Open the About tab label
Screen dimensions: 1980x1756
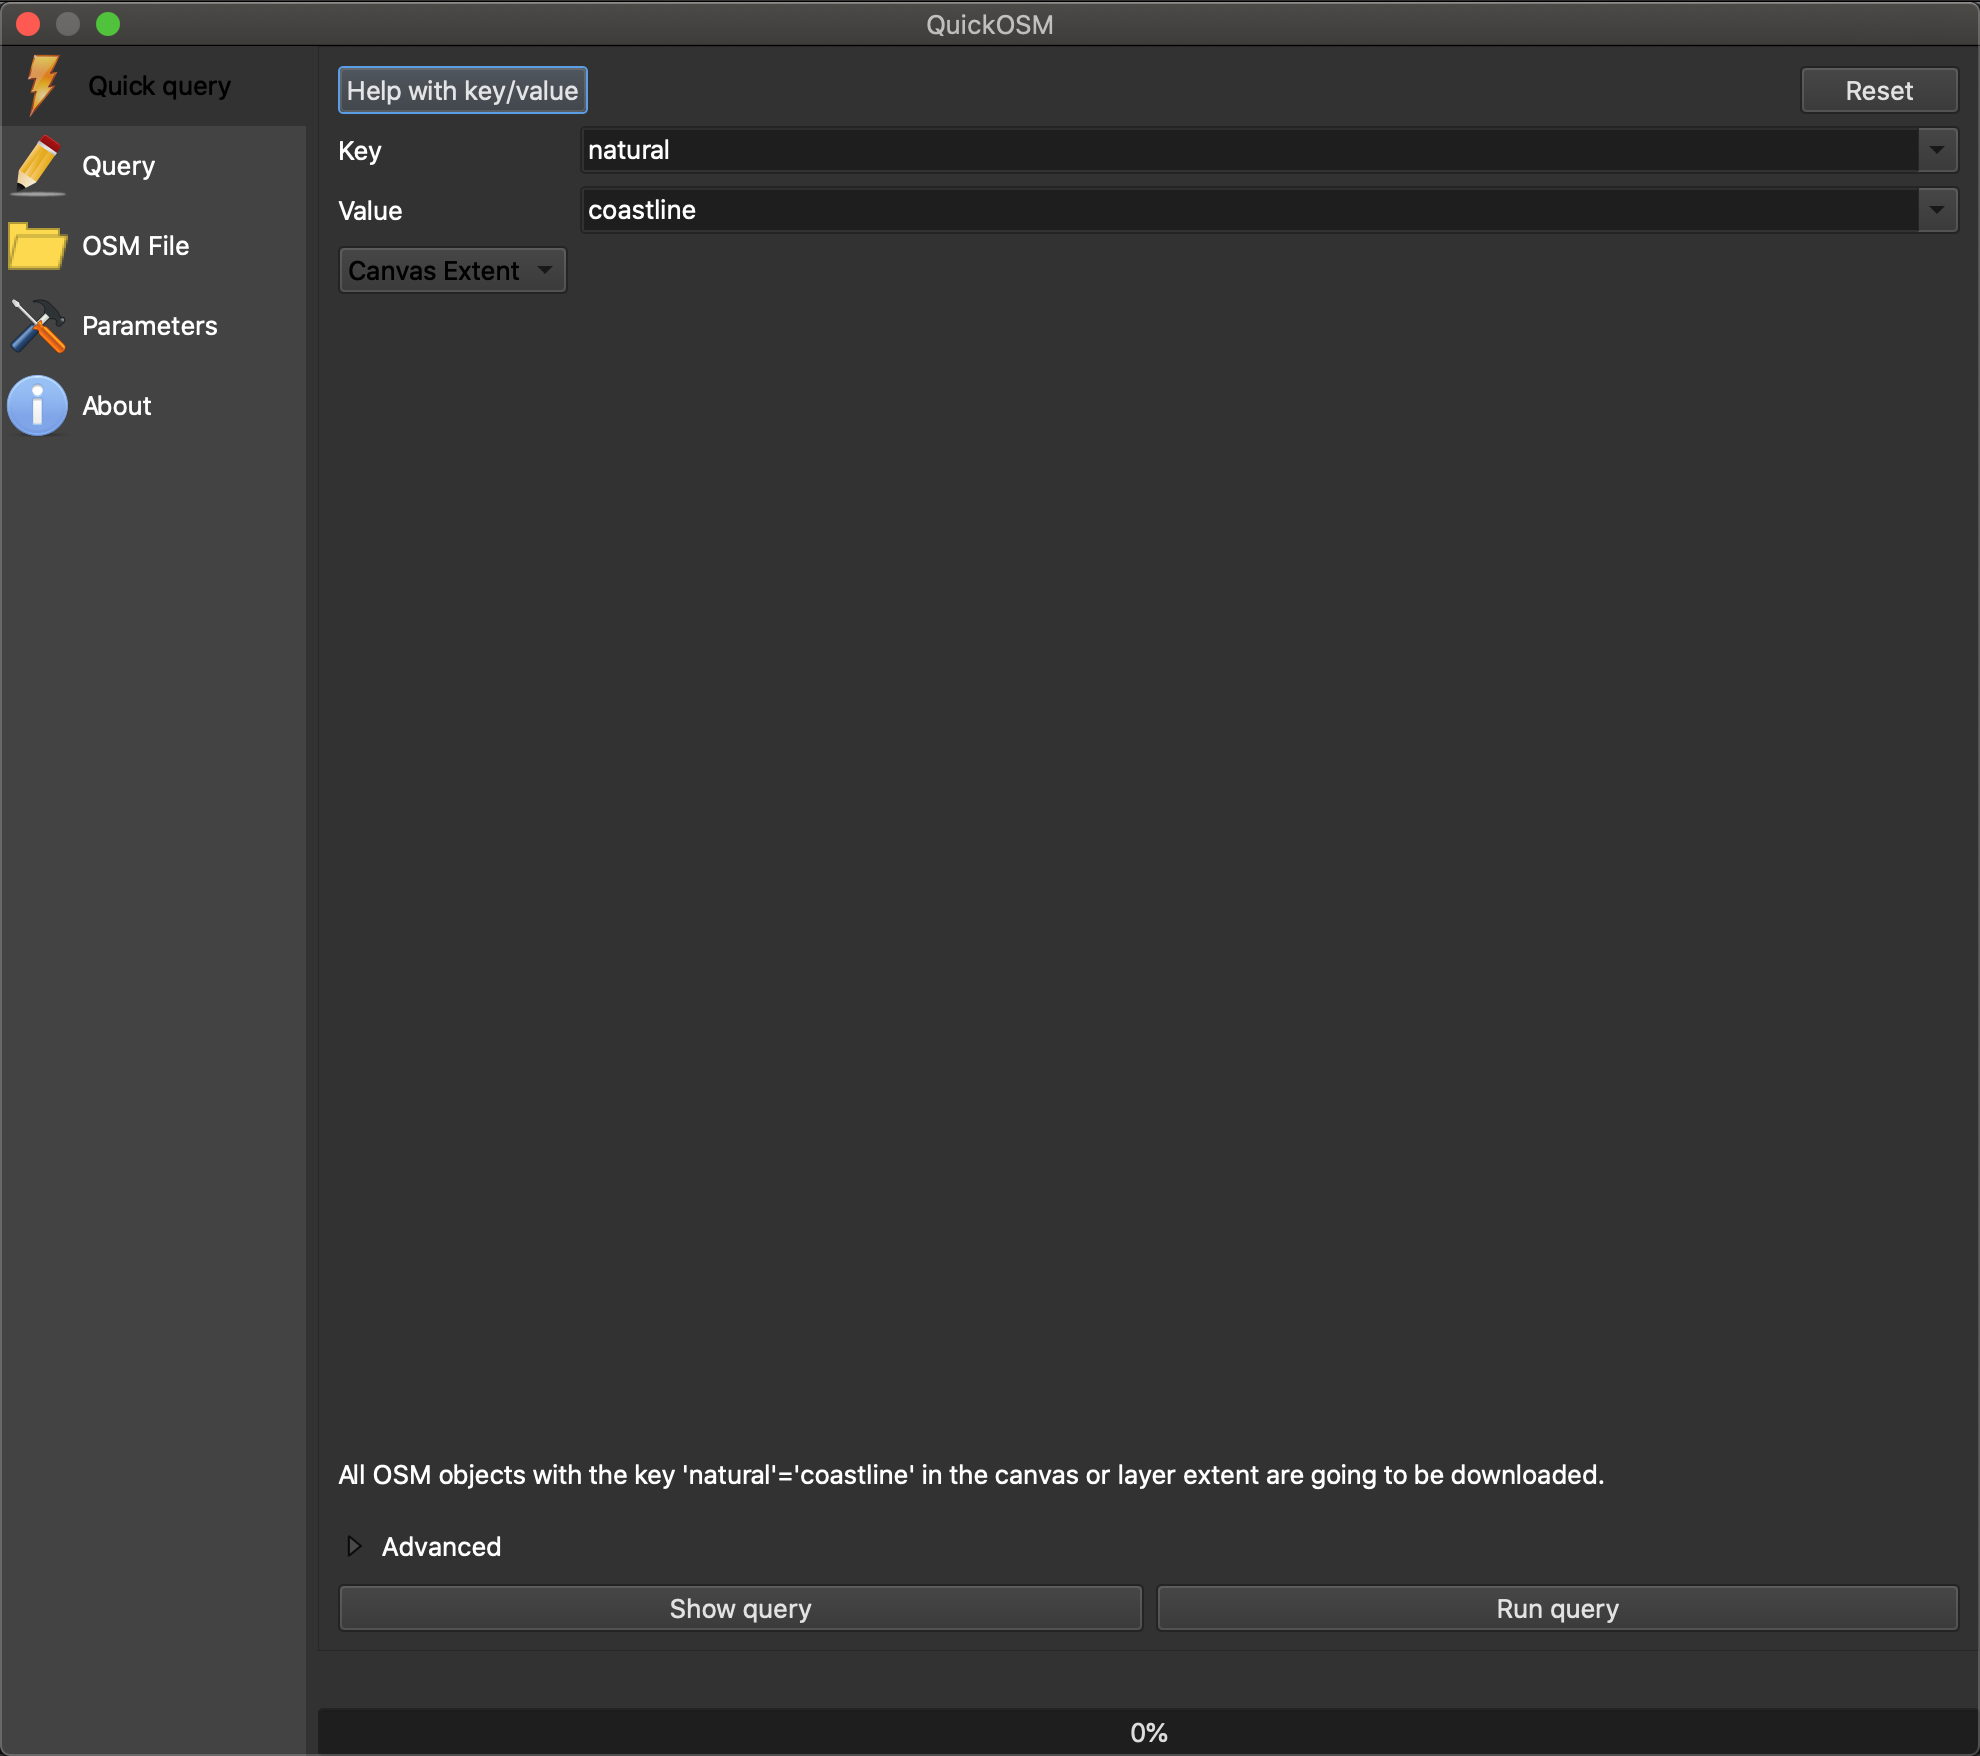pyautogui.click(x=116, y=406)
